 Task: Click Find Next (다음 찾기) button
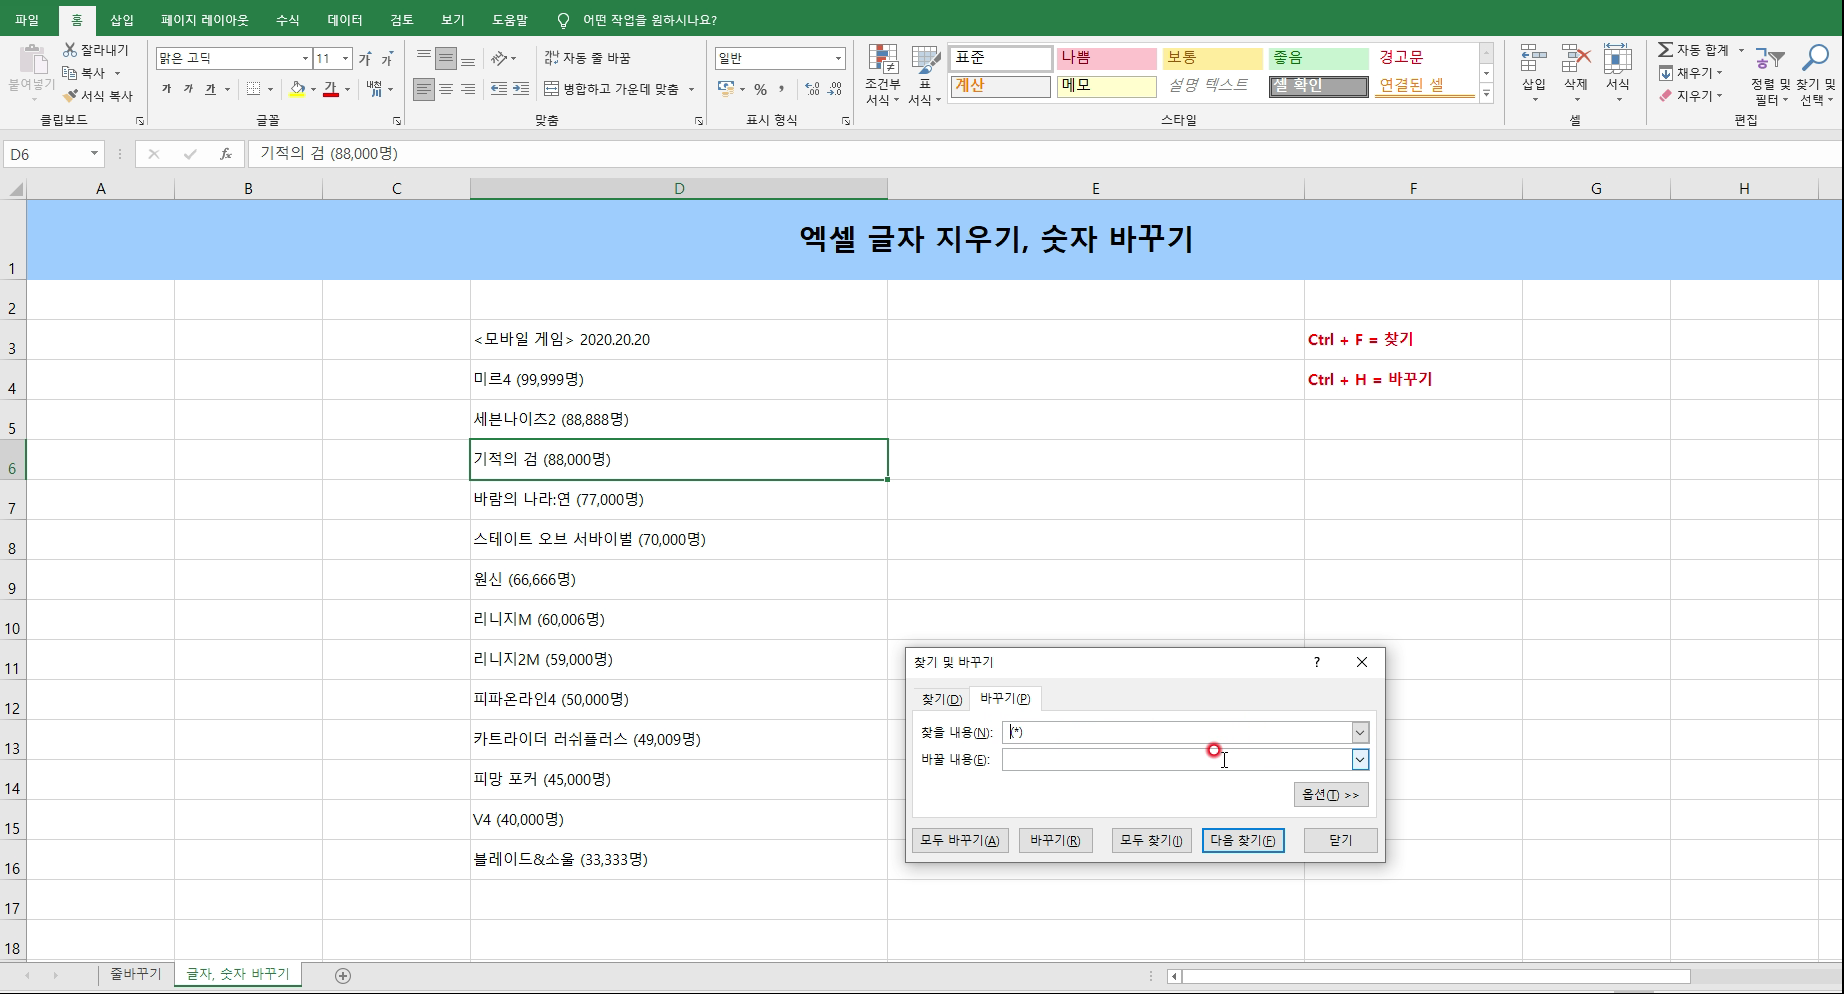(x=1243, y=841)
